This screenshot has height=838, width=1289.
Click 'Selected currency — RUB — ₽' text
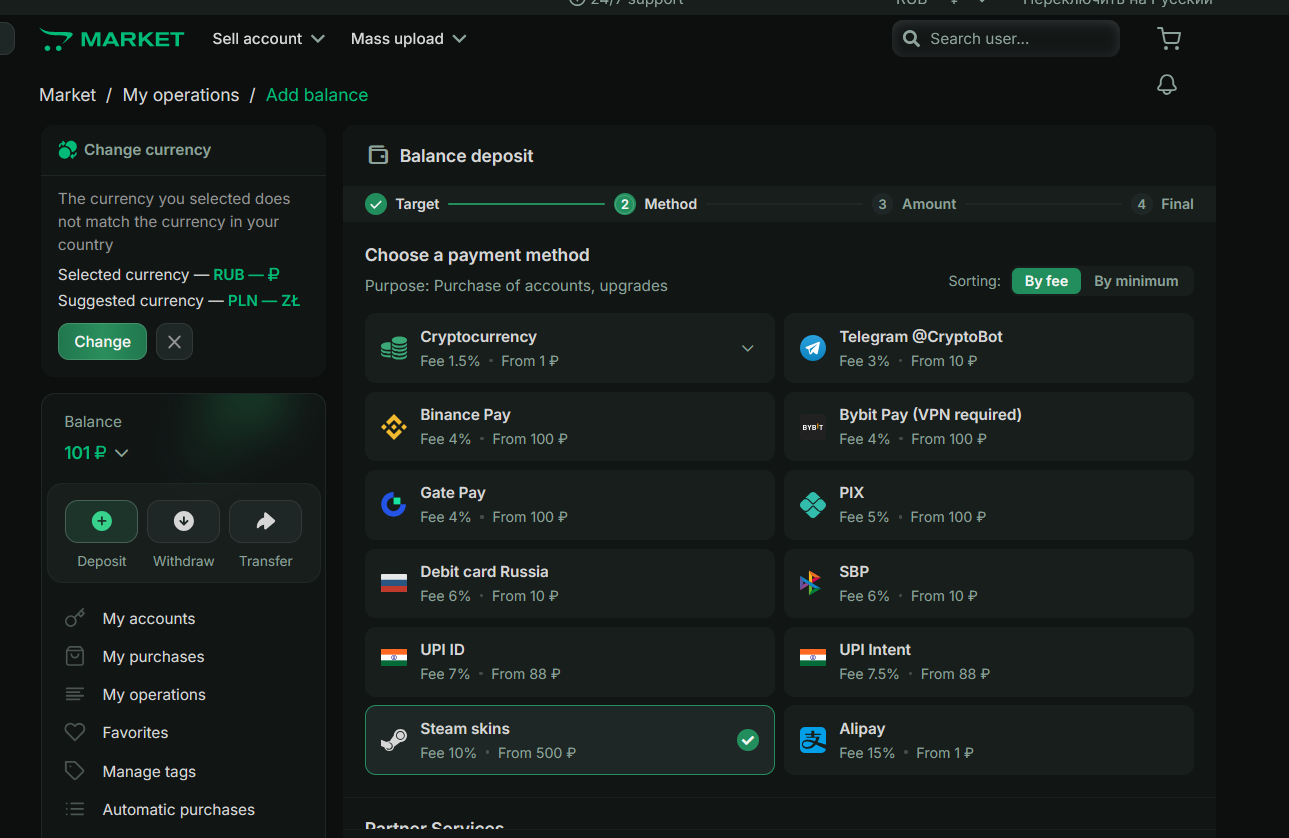pyautogui.click(x=169, y=275)
